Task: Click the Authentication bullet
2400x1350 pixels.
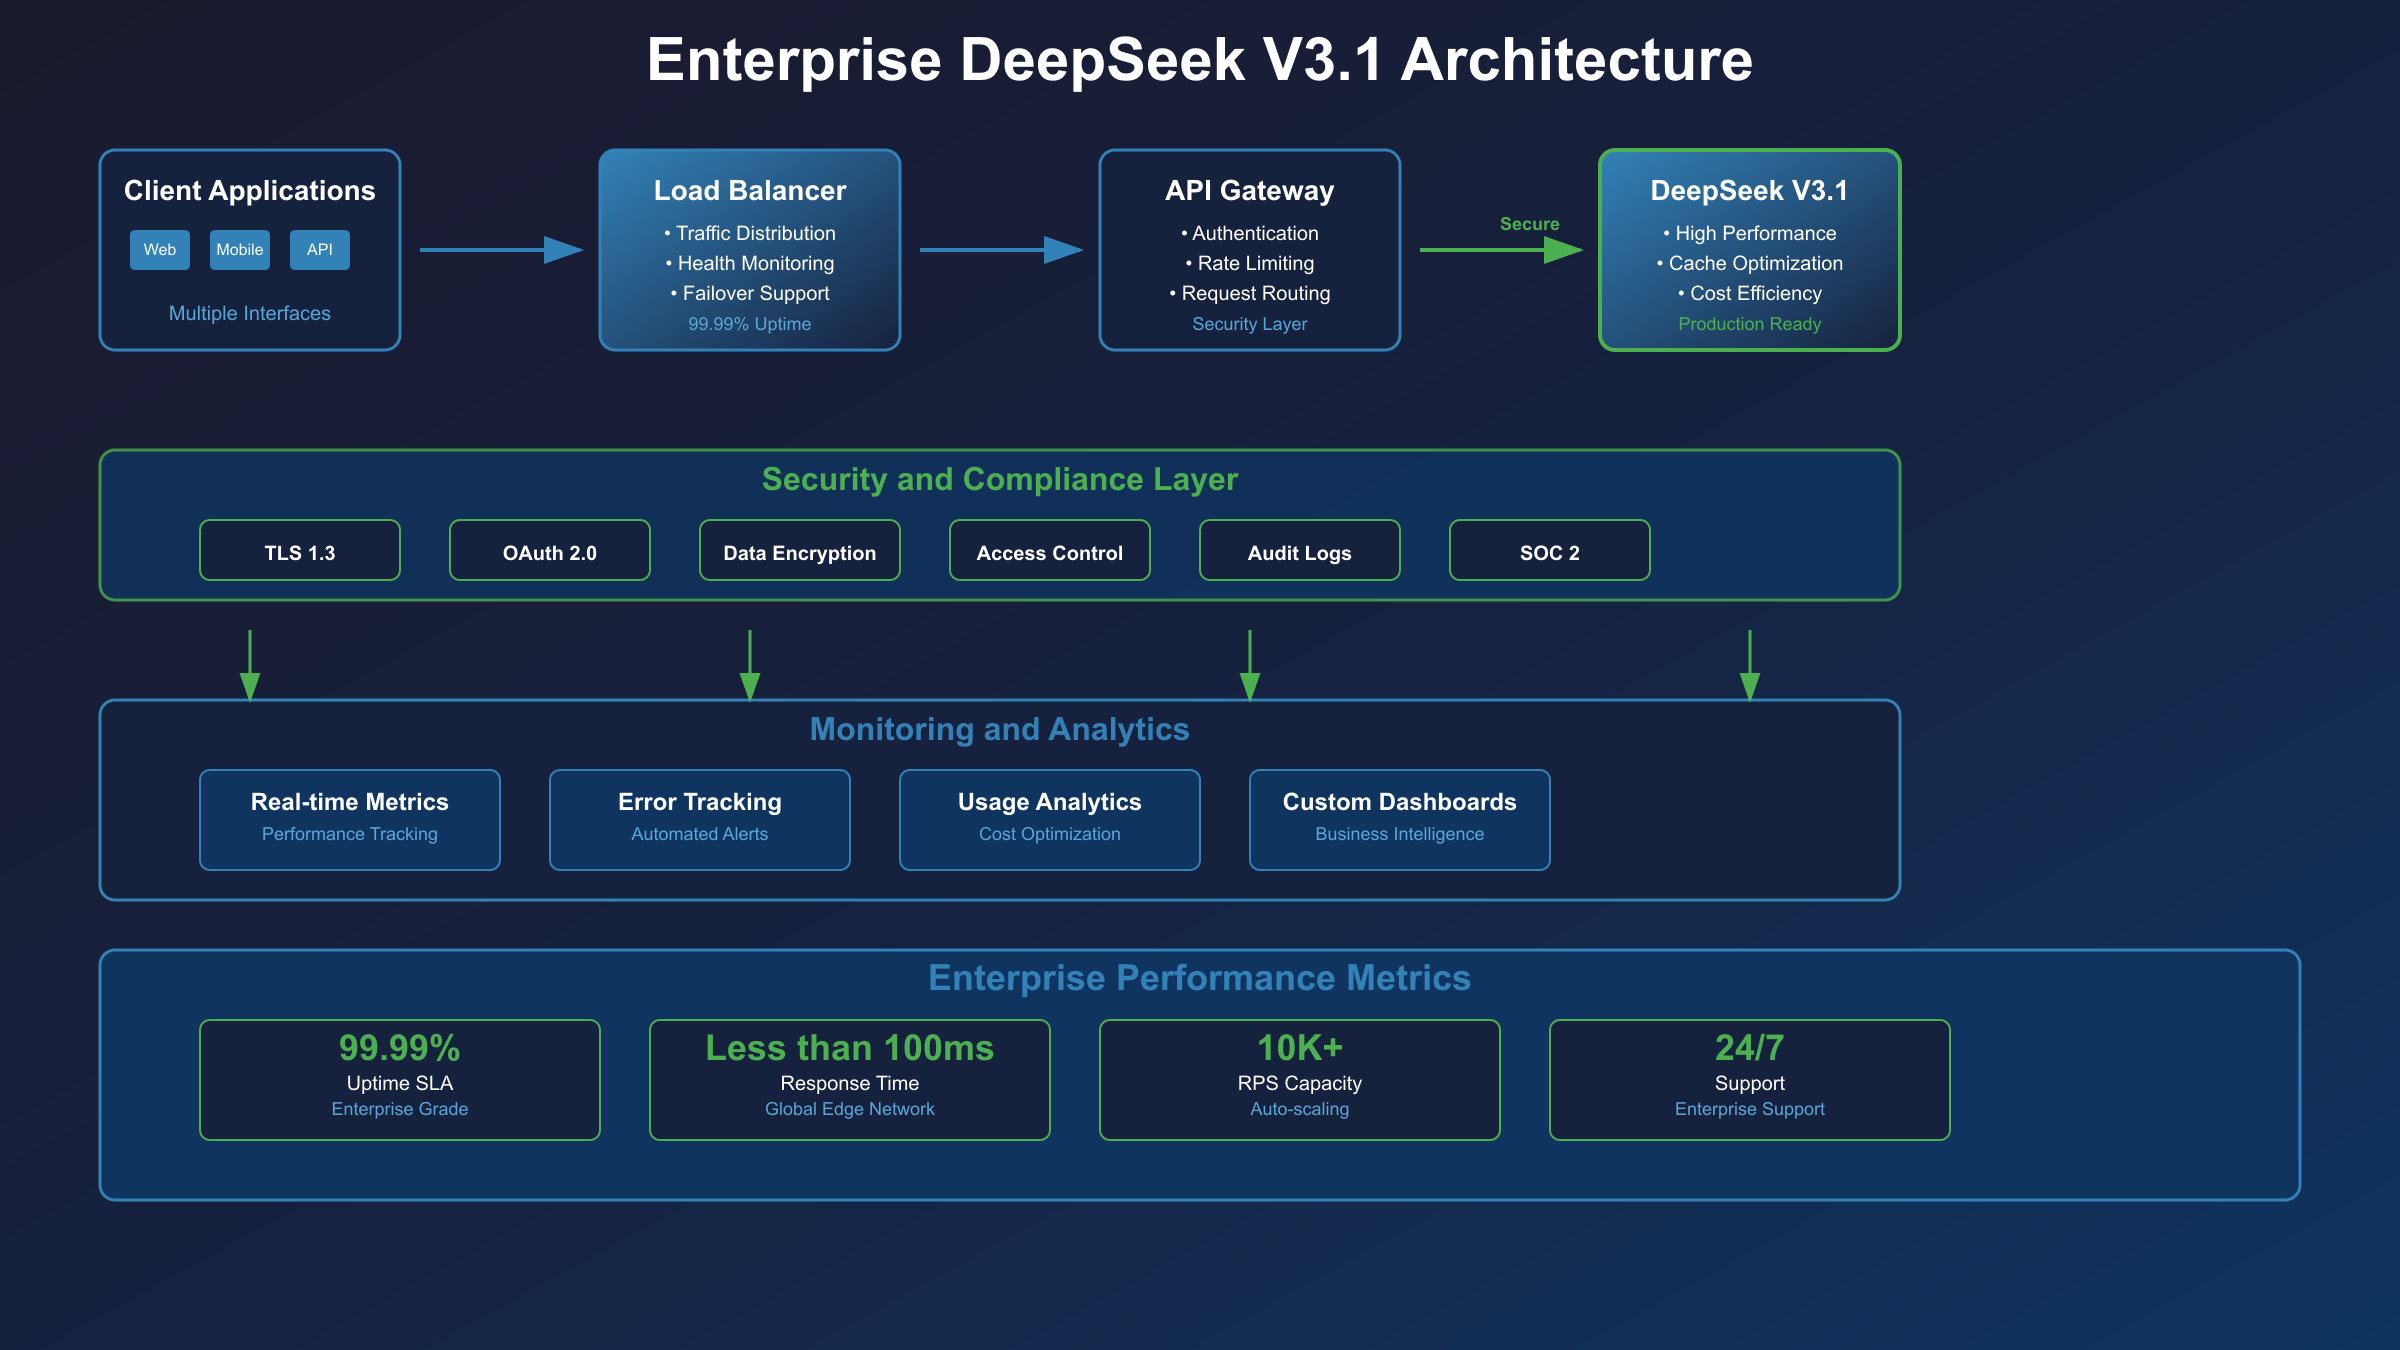Action: pos(1250,233)
